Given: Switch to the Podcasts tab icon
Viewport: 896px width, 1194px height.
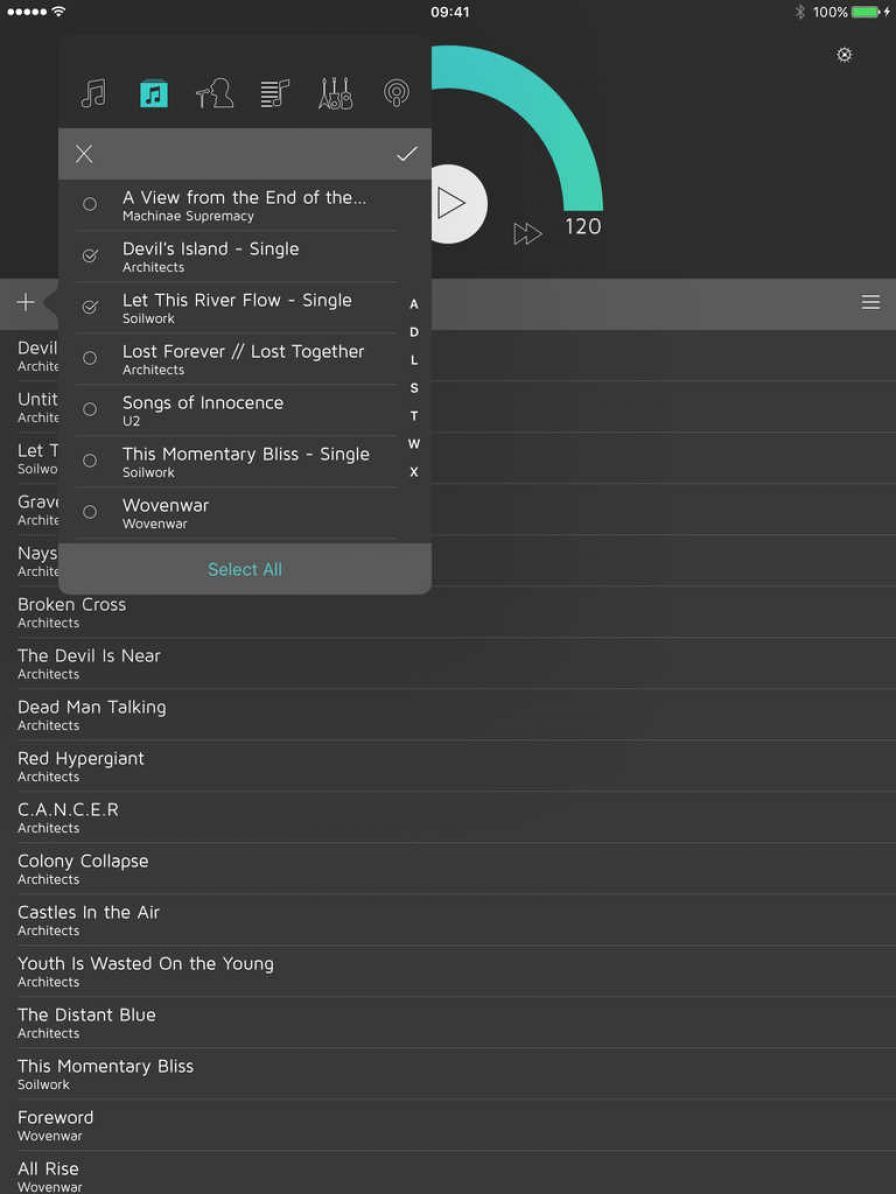Looking at the screenshot, I should (396, 94).
